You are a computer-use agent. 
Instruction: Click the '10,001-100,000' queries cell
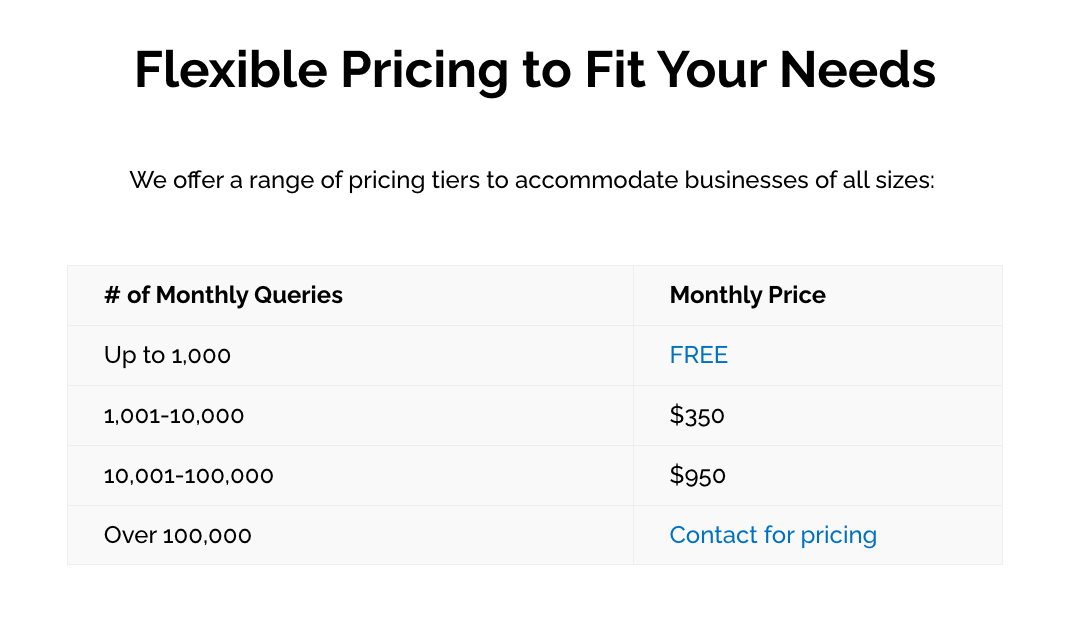point(188,475)
